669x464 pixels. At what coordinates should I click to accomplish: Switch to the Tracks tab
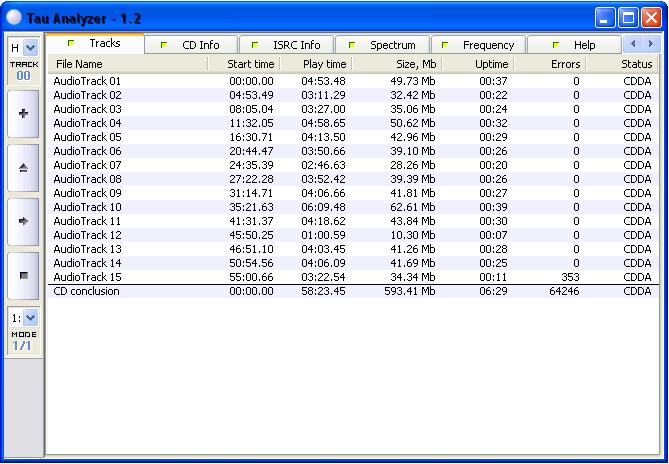(95, 44)
